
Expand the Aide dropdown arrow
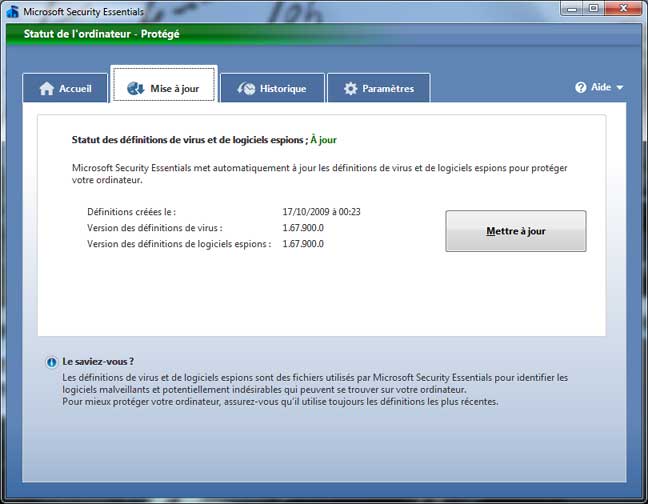tap(620, 88)
